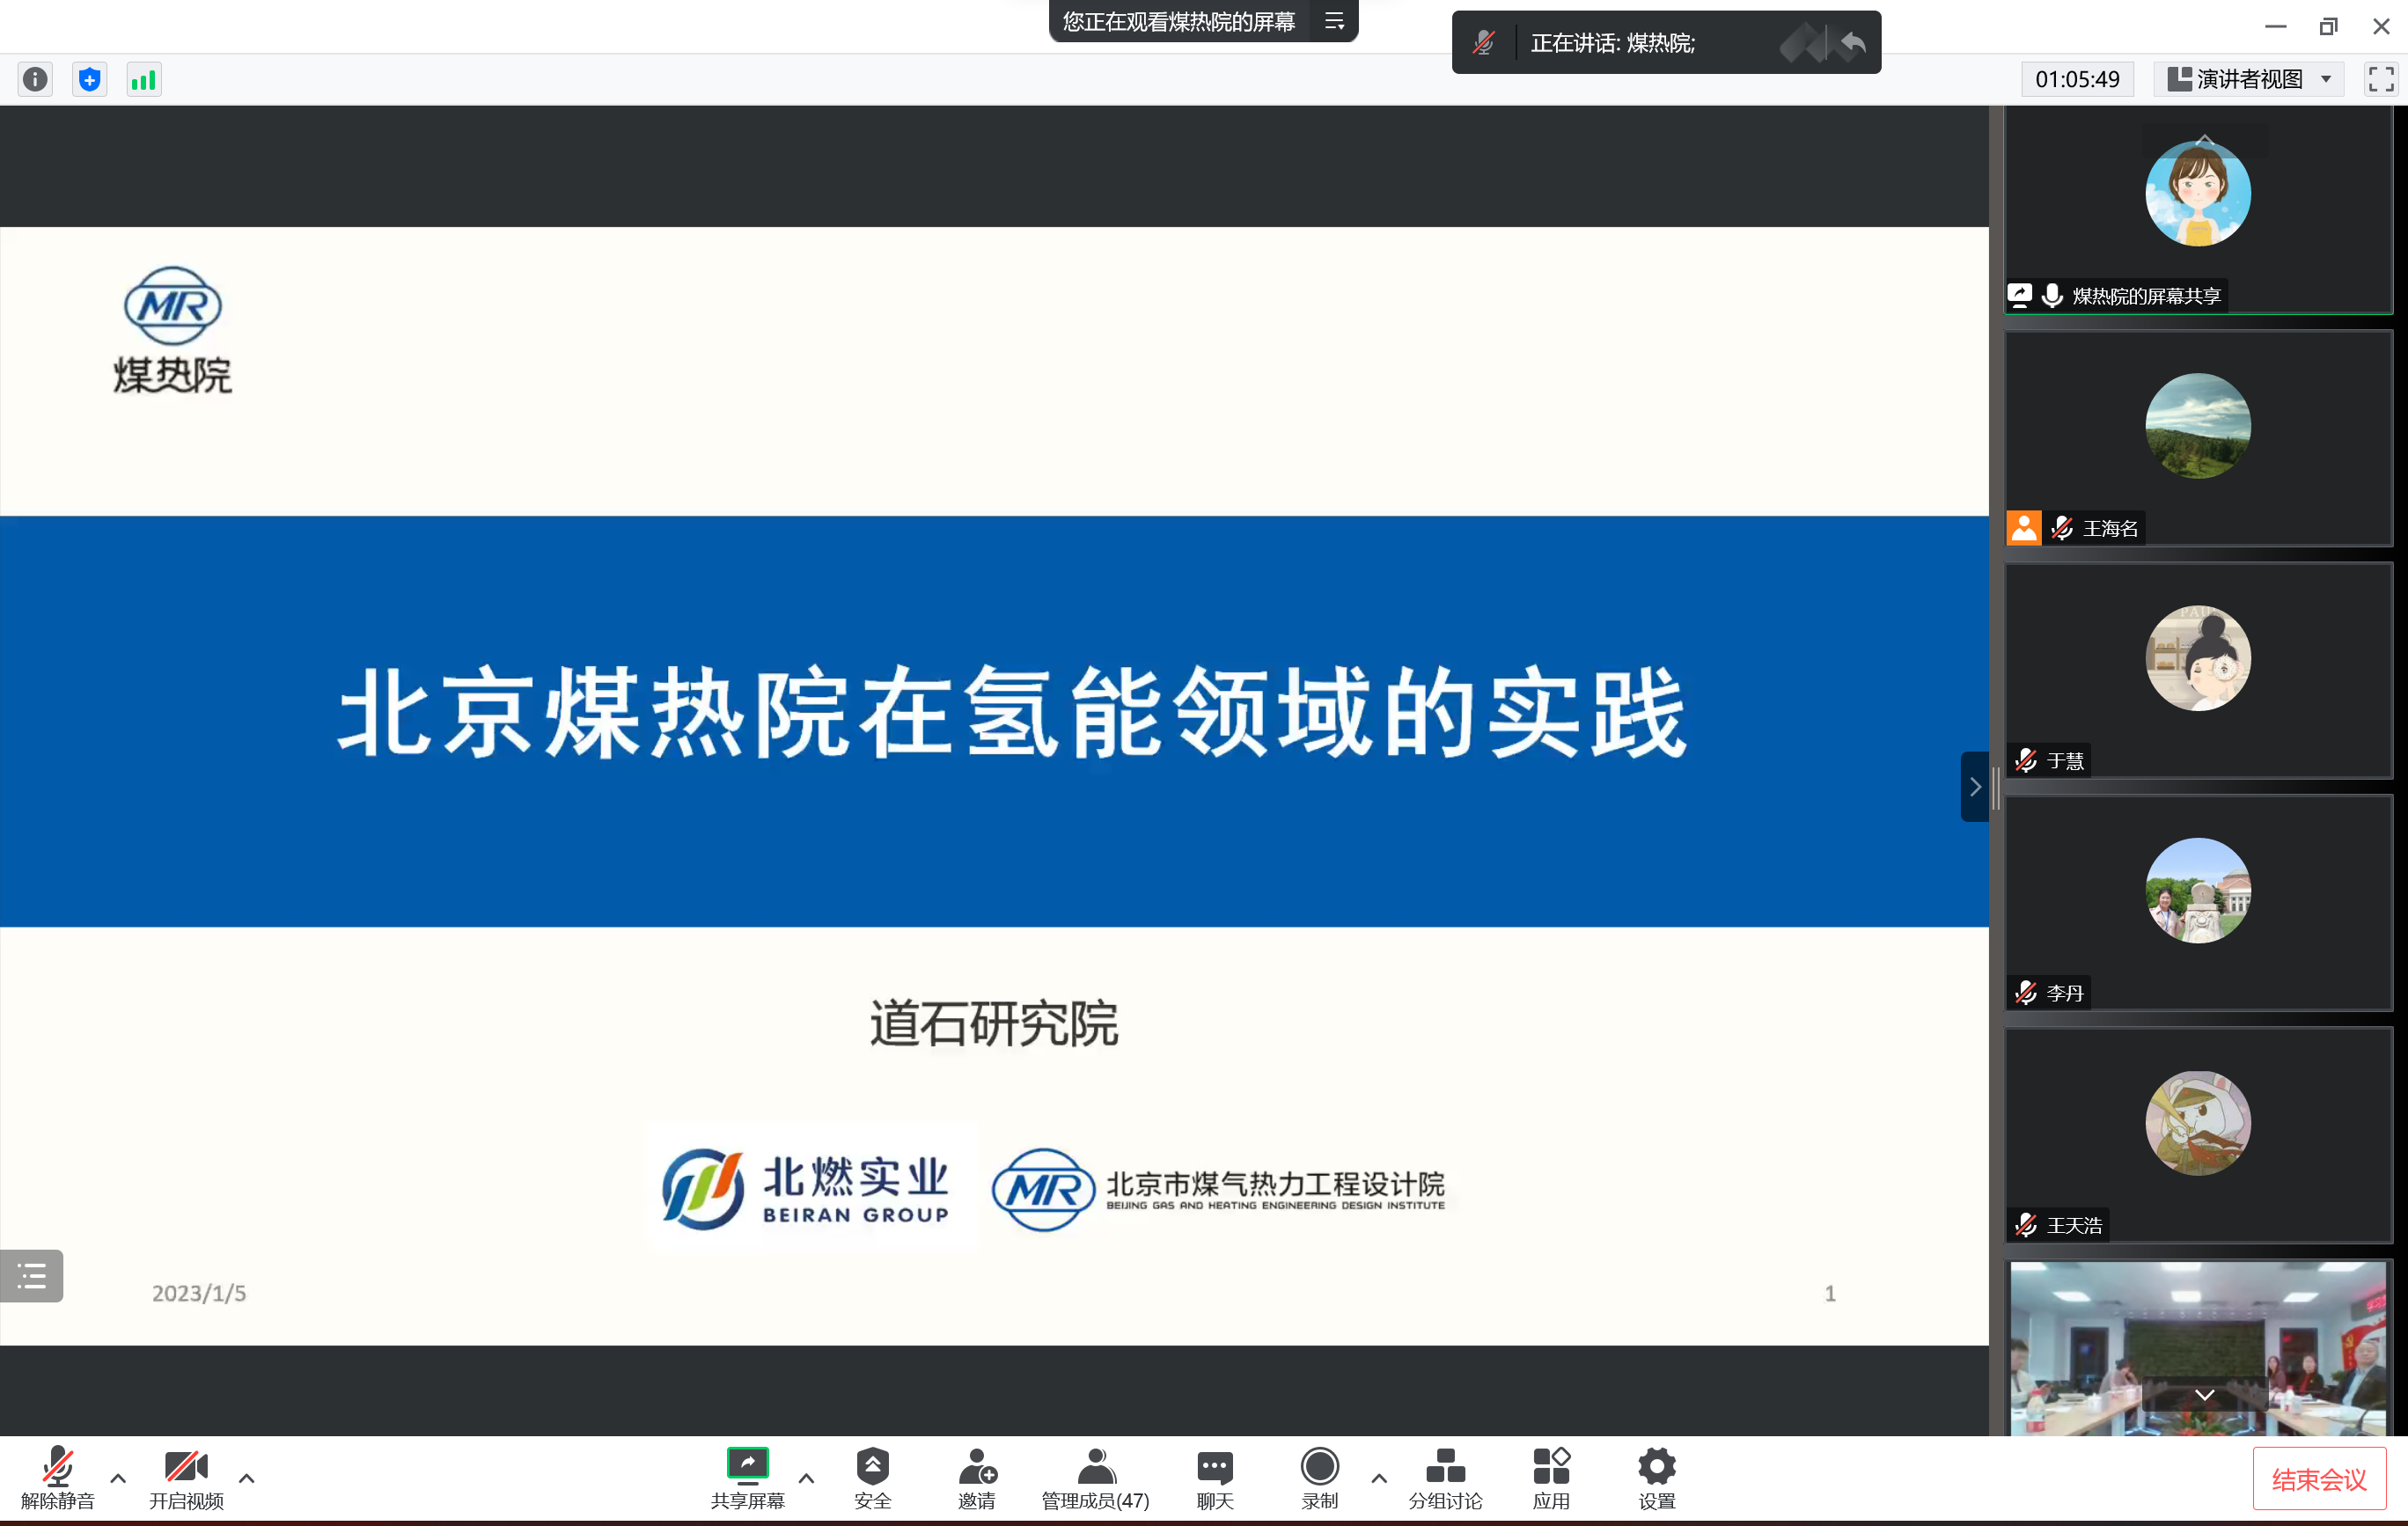Image resolution: width=2408 pixels, height=1526 pixels.
Task: Click the red 结束会议 button
Action: (2319, 1479)
